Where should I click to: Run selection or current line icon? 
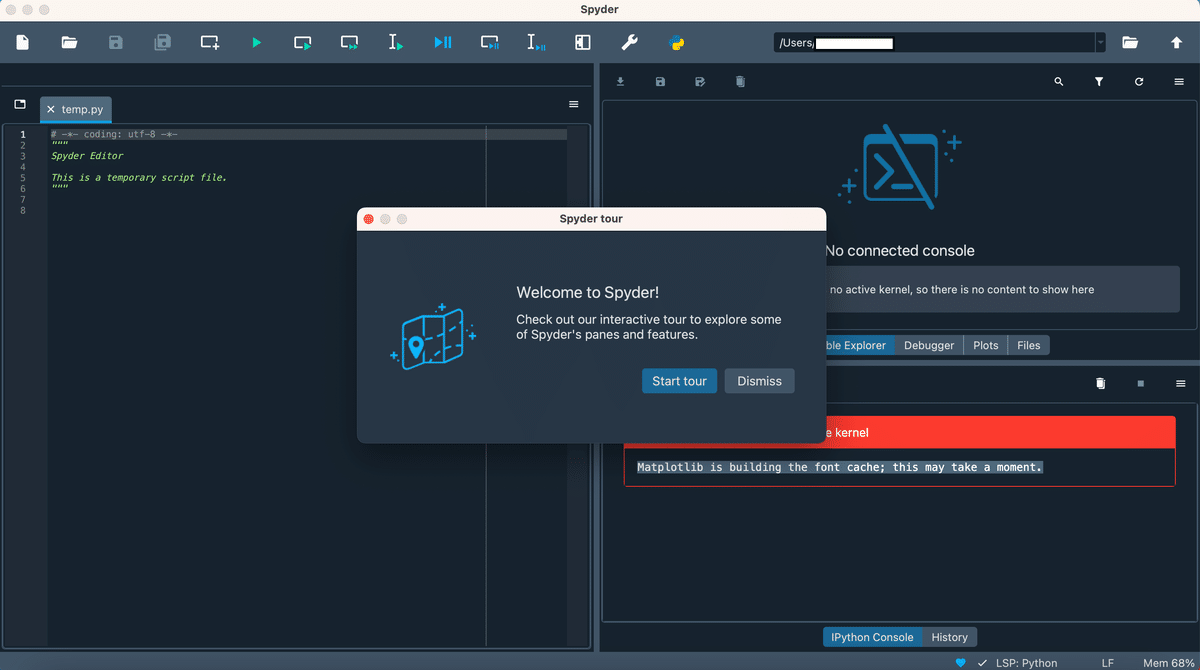pos(396,42)
